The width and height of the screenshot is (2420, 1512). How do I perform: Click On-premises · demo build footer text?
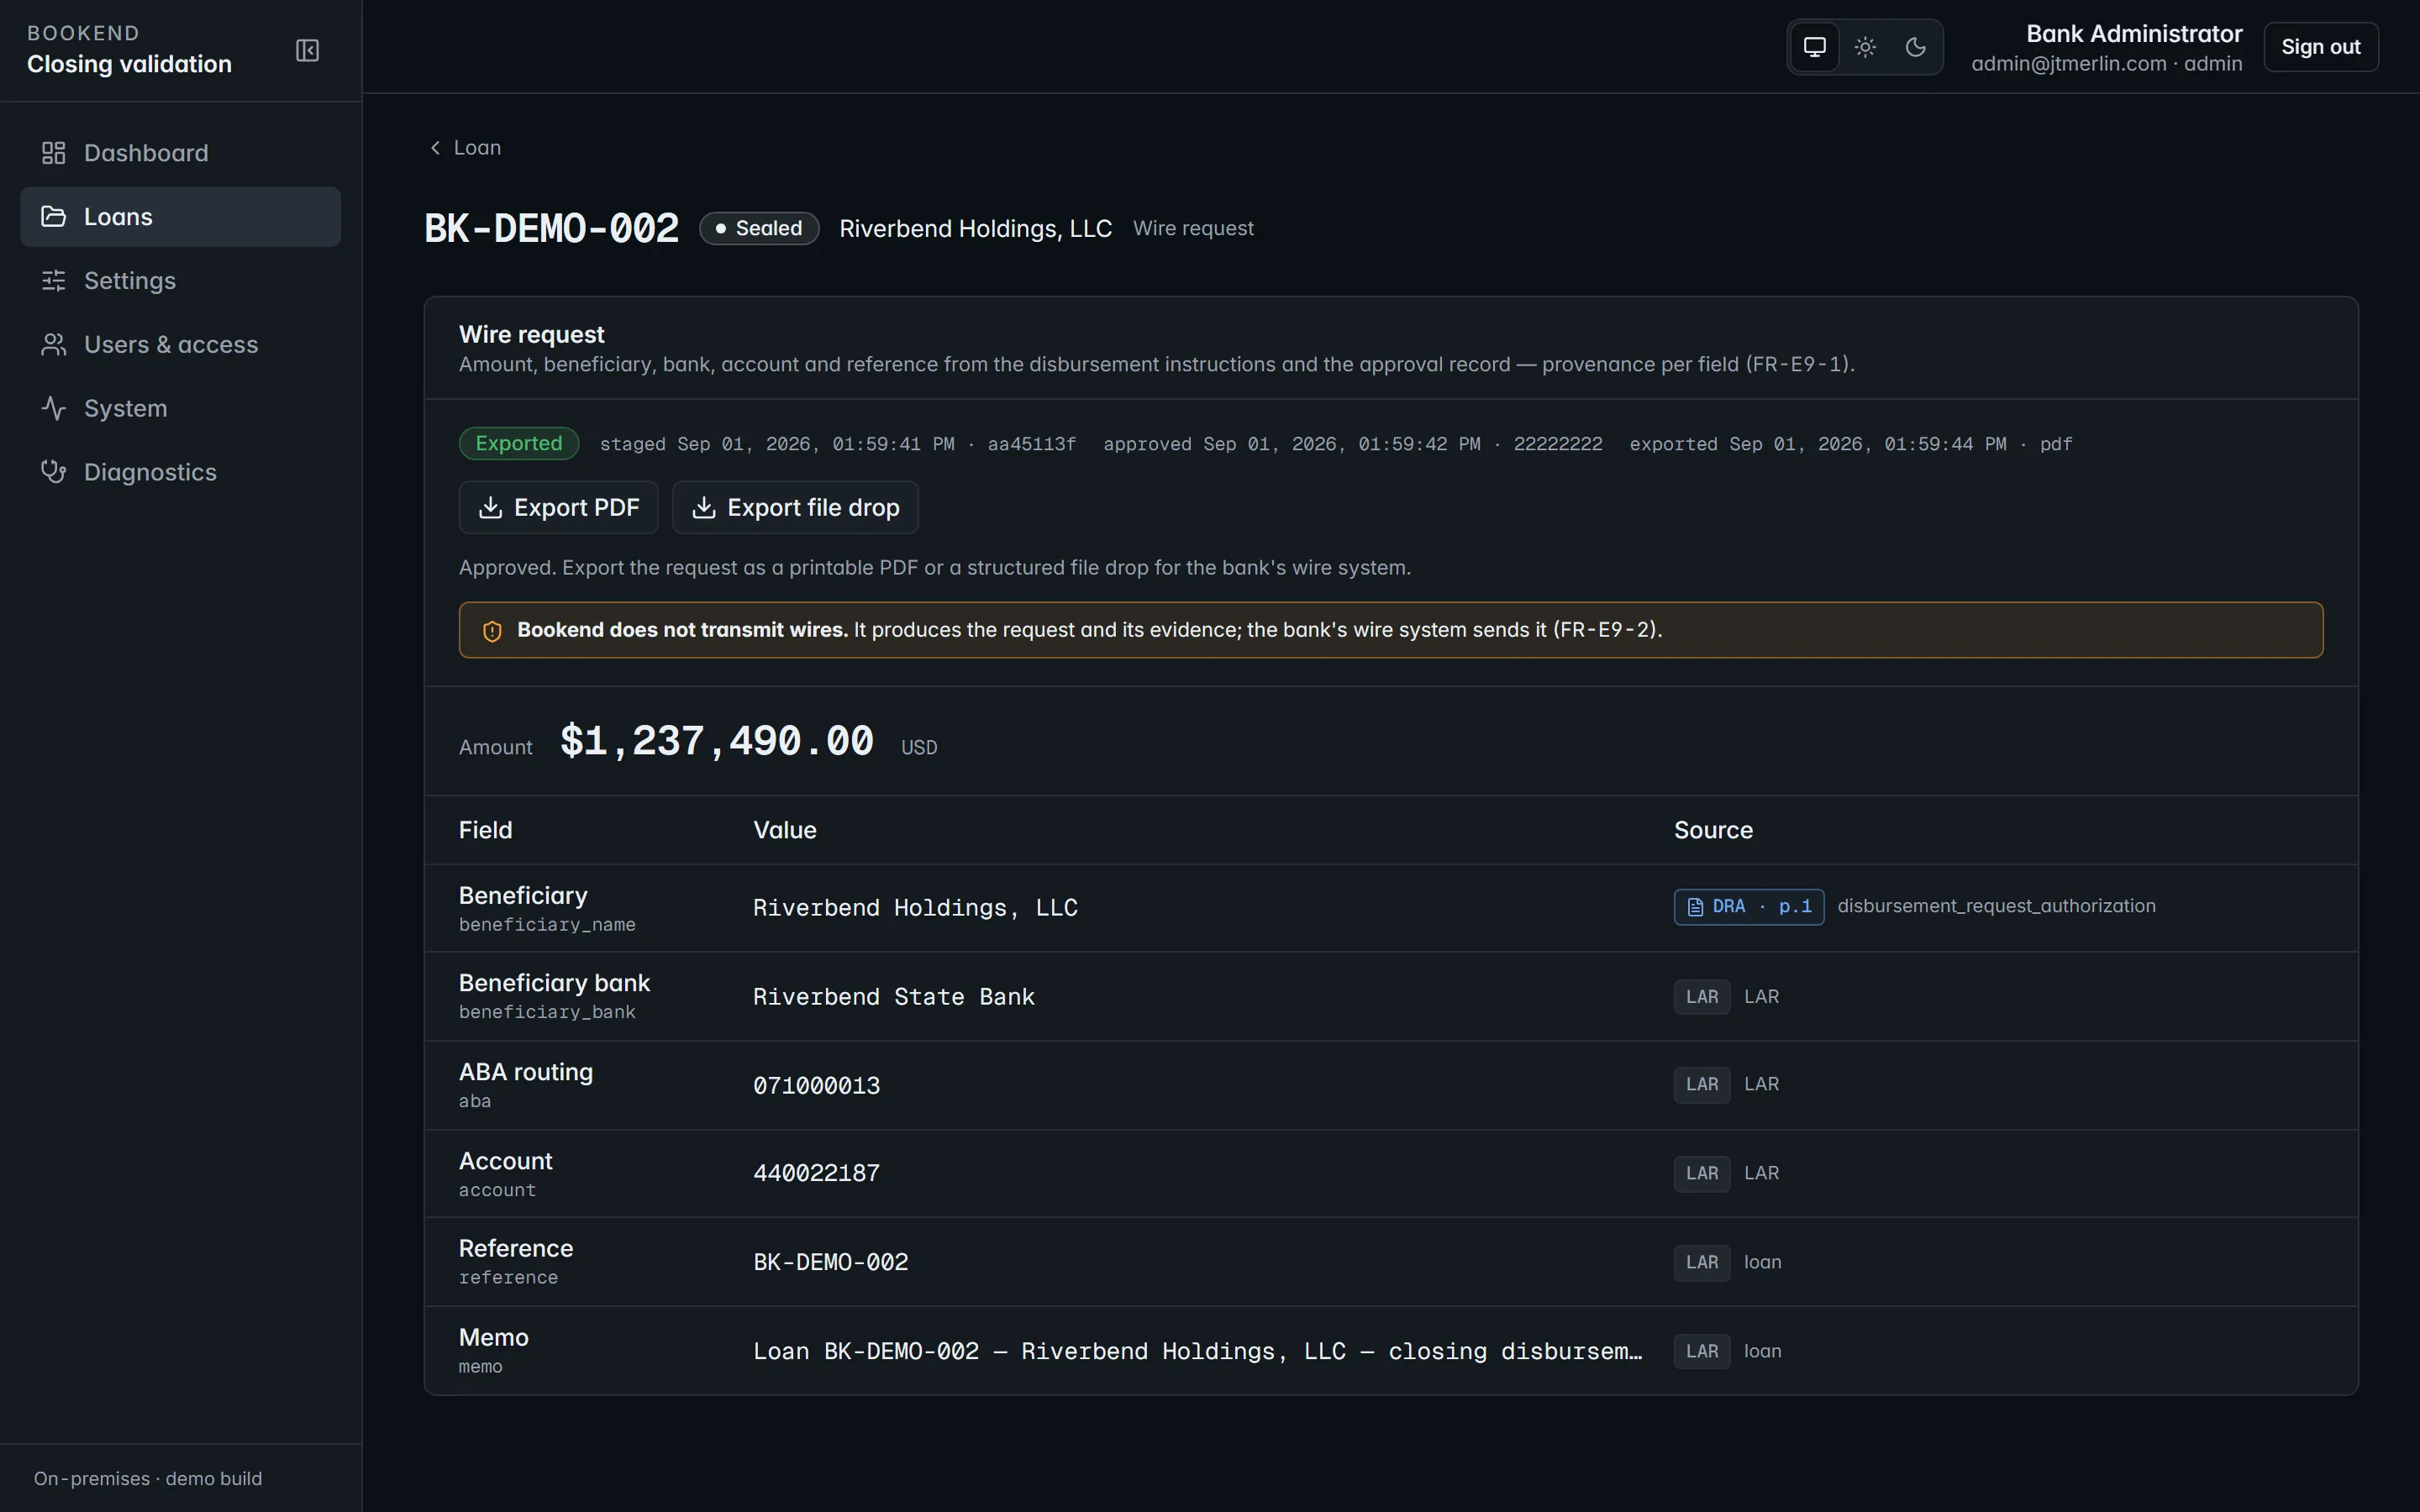(148, 1479)
